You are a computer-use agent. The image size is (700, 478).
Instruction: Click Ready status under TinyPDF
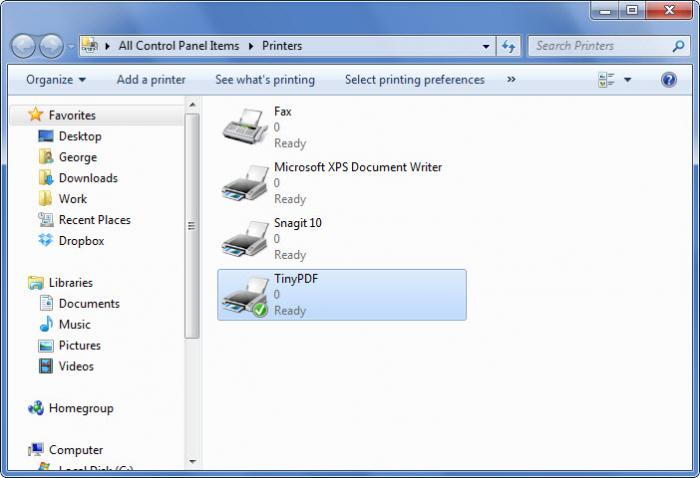[290, 311]
